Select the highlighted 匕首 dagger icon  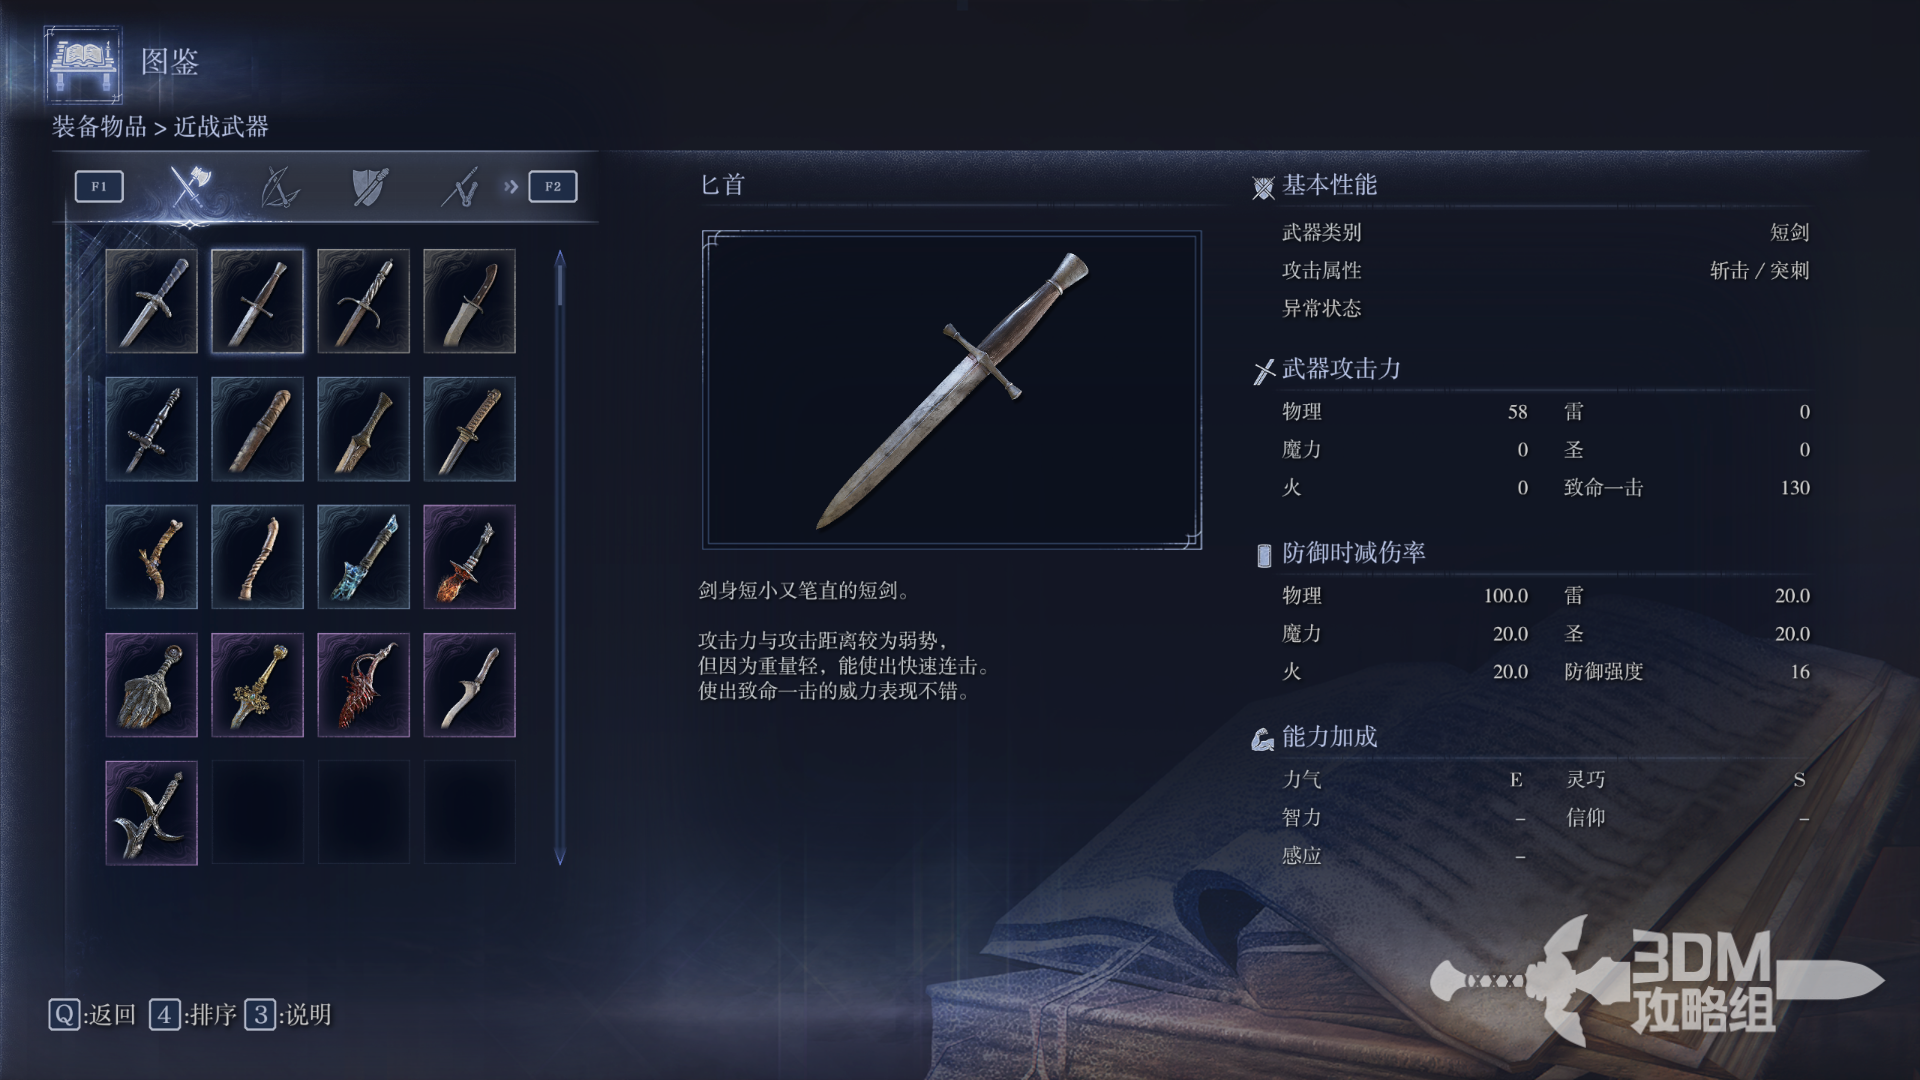tap(257, 301)
